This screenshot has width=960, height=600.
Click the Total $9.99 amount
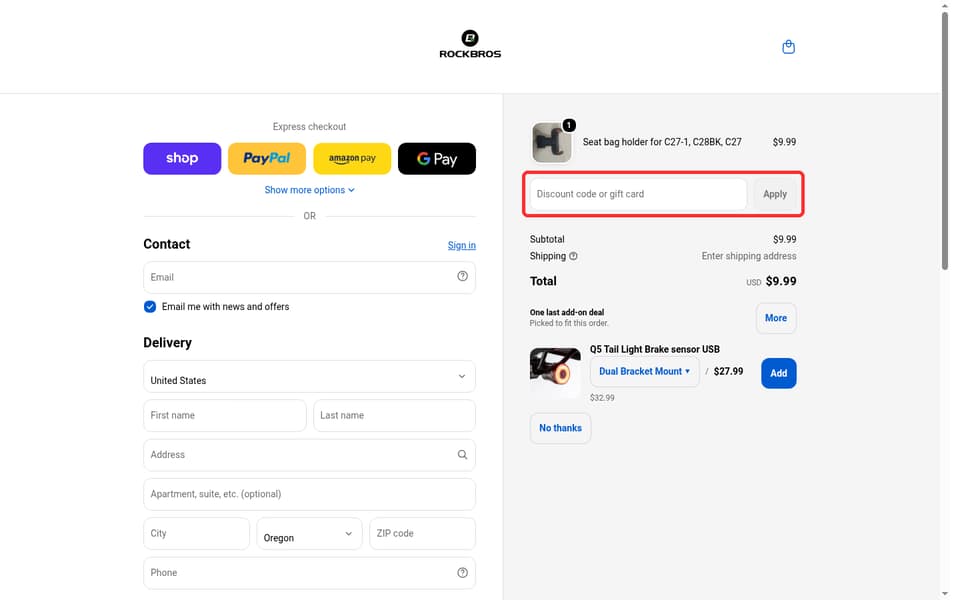(781, 281)
